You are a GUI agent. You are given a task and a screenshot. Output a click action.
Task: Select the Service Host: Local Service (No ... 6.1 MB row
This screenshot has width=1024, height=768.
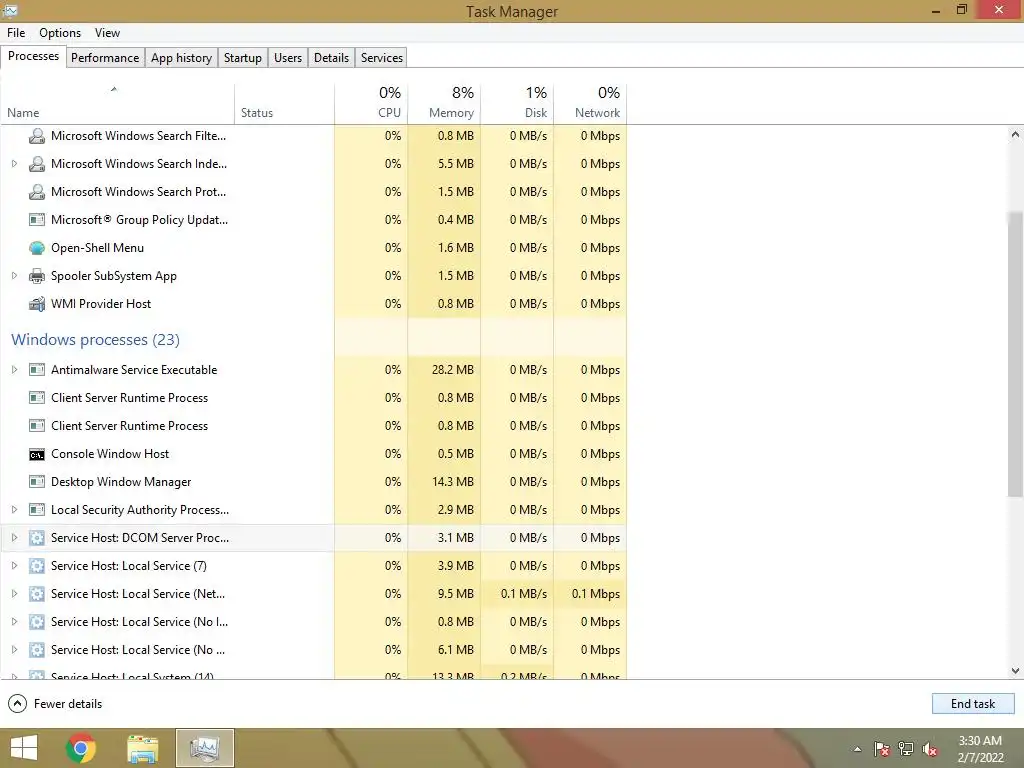pos(313,650)
